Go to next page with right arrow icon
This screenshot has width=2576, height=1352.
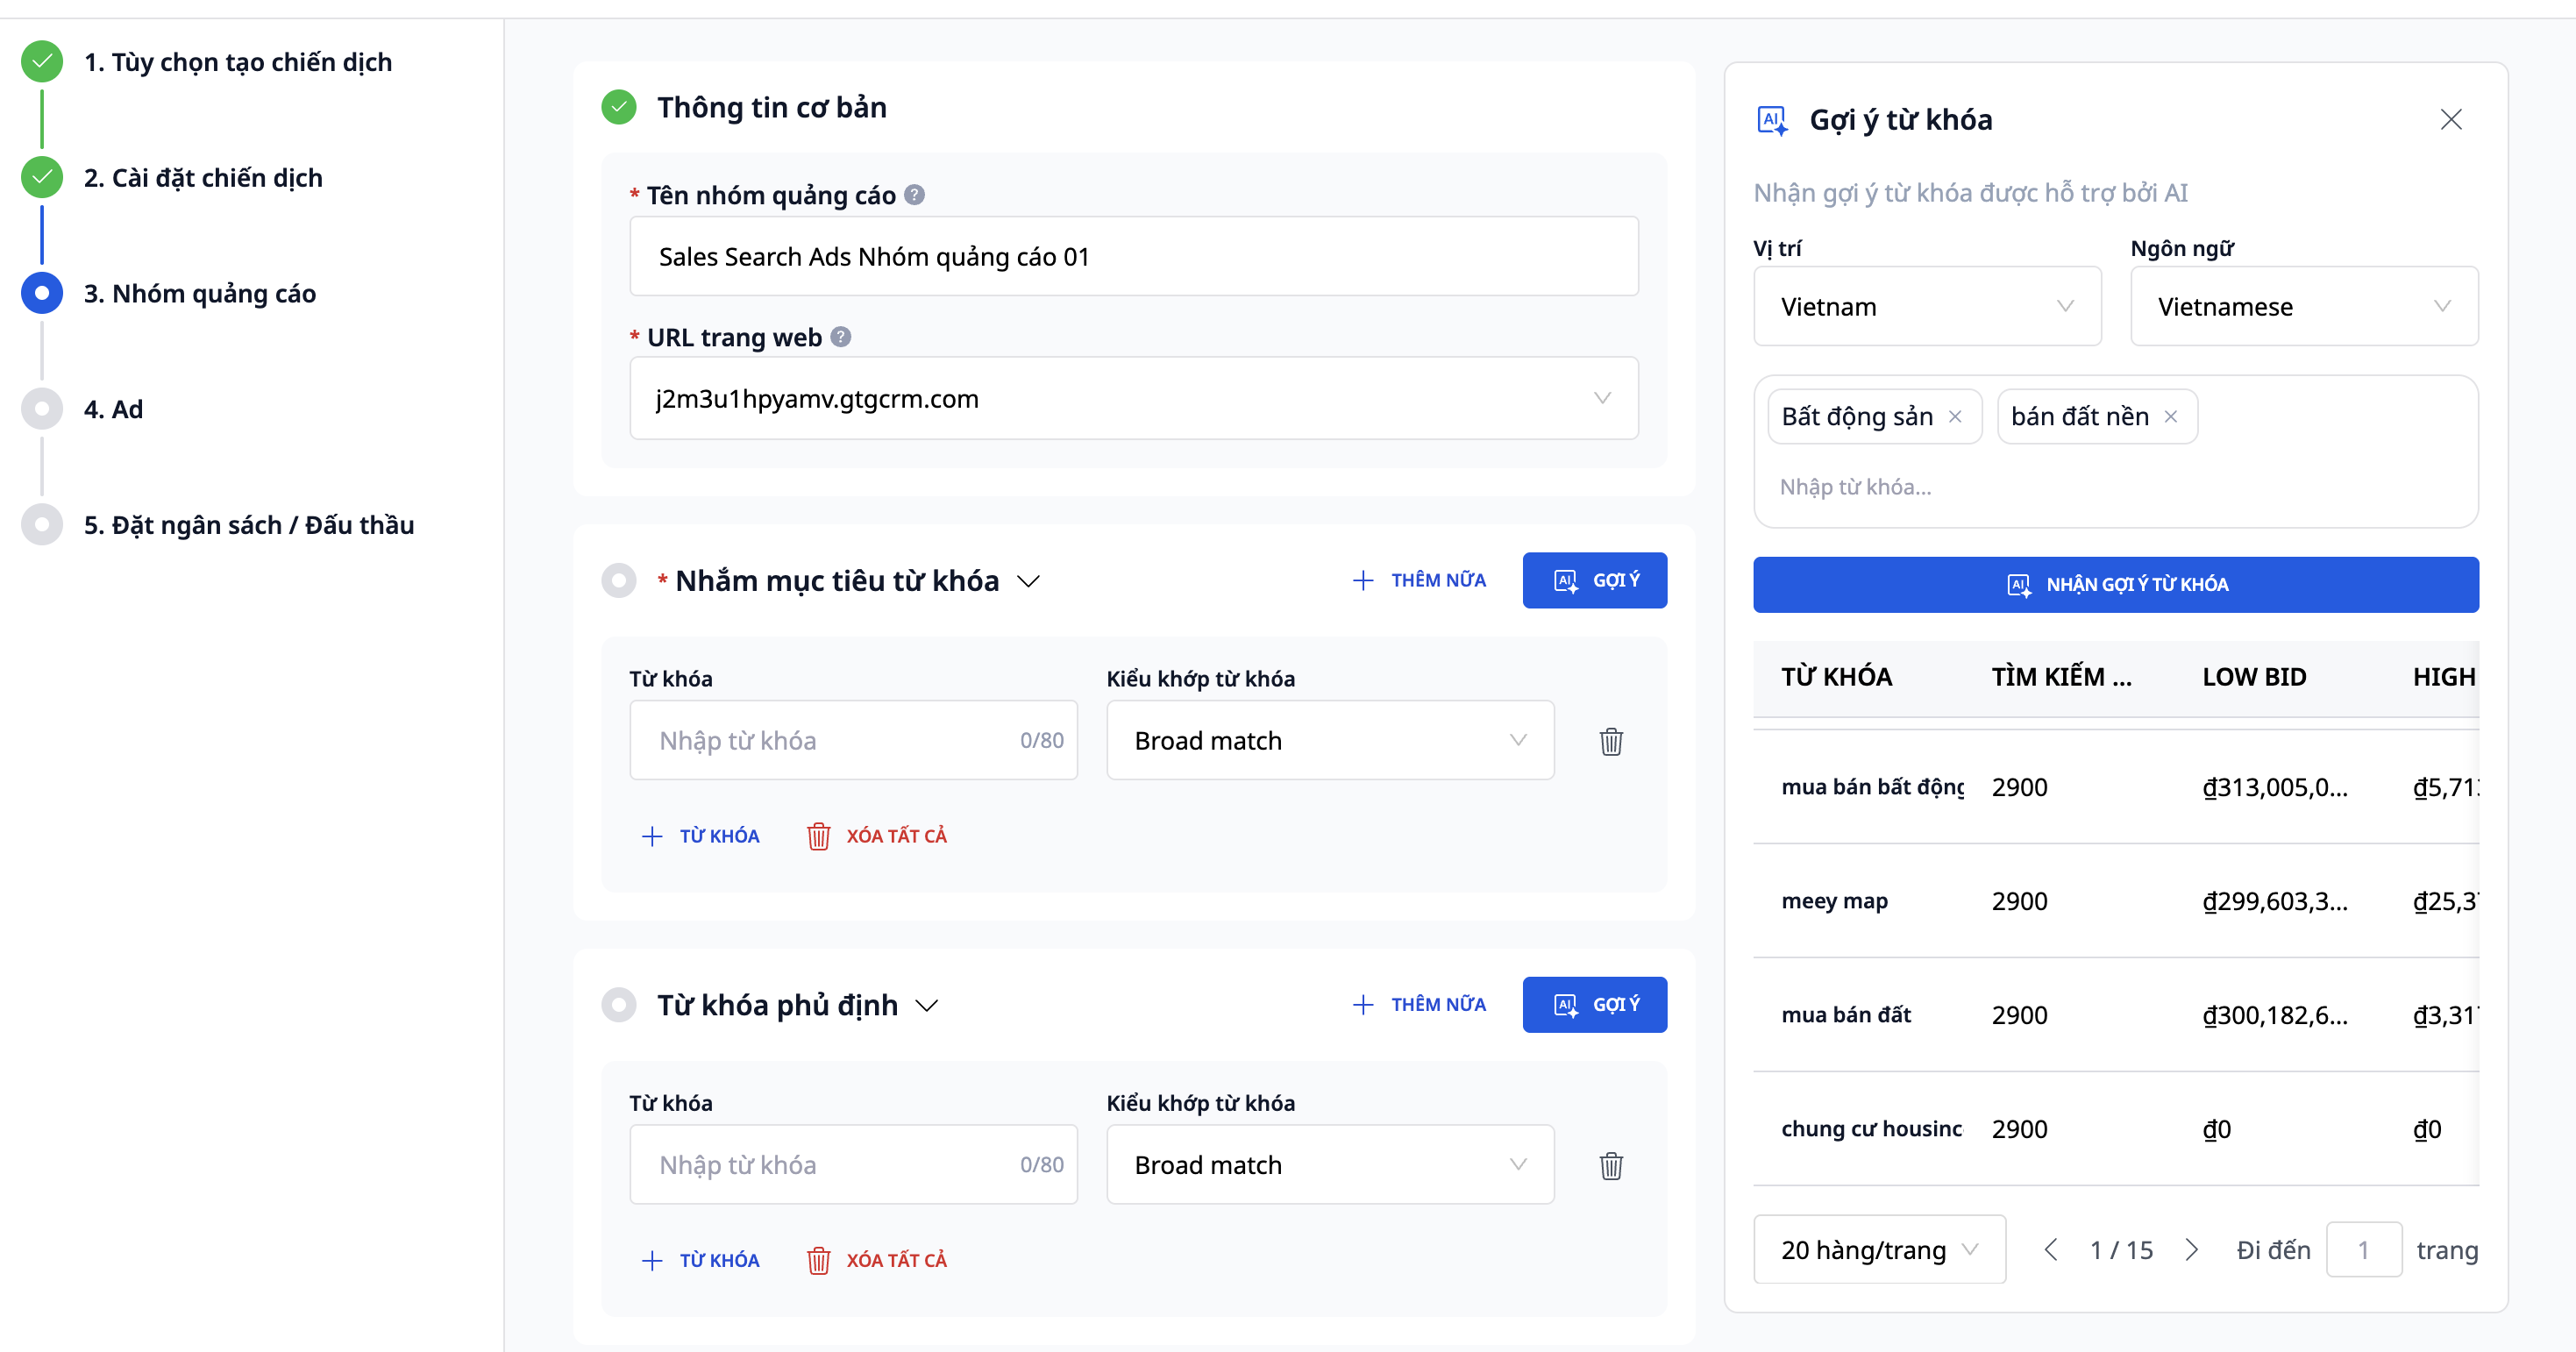2193,1249
